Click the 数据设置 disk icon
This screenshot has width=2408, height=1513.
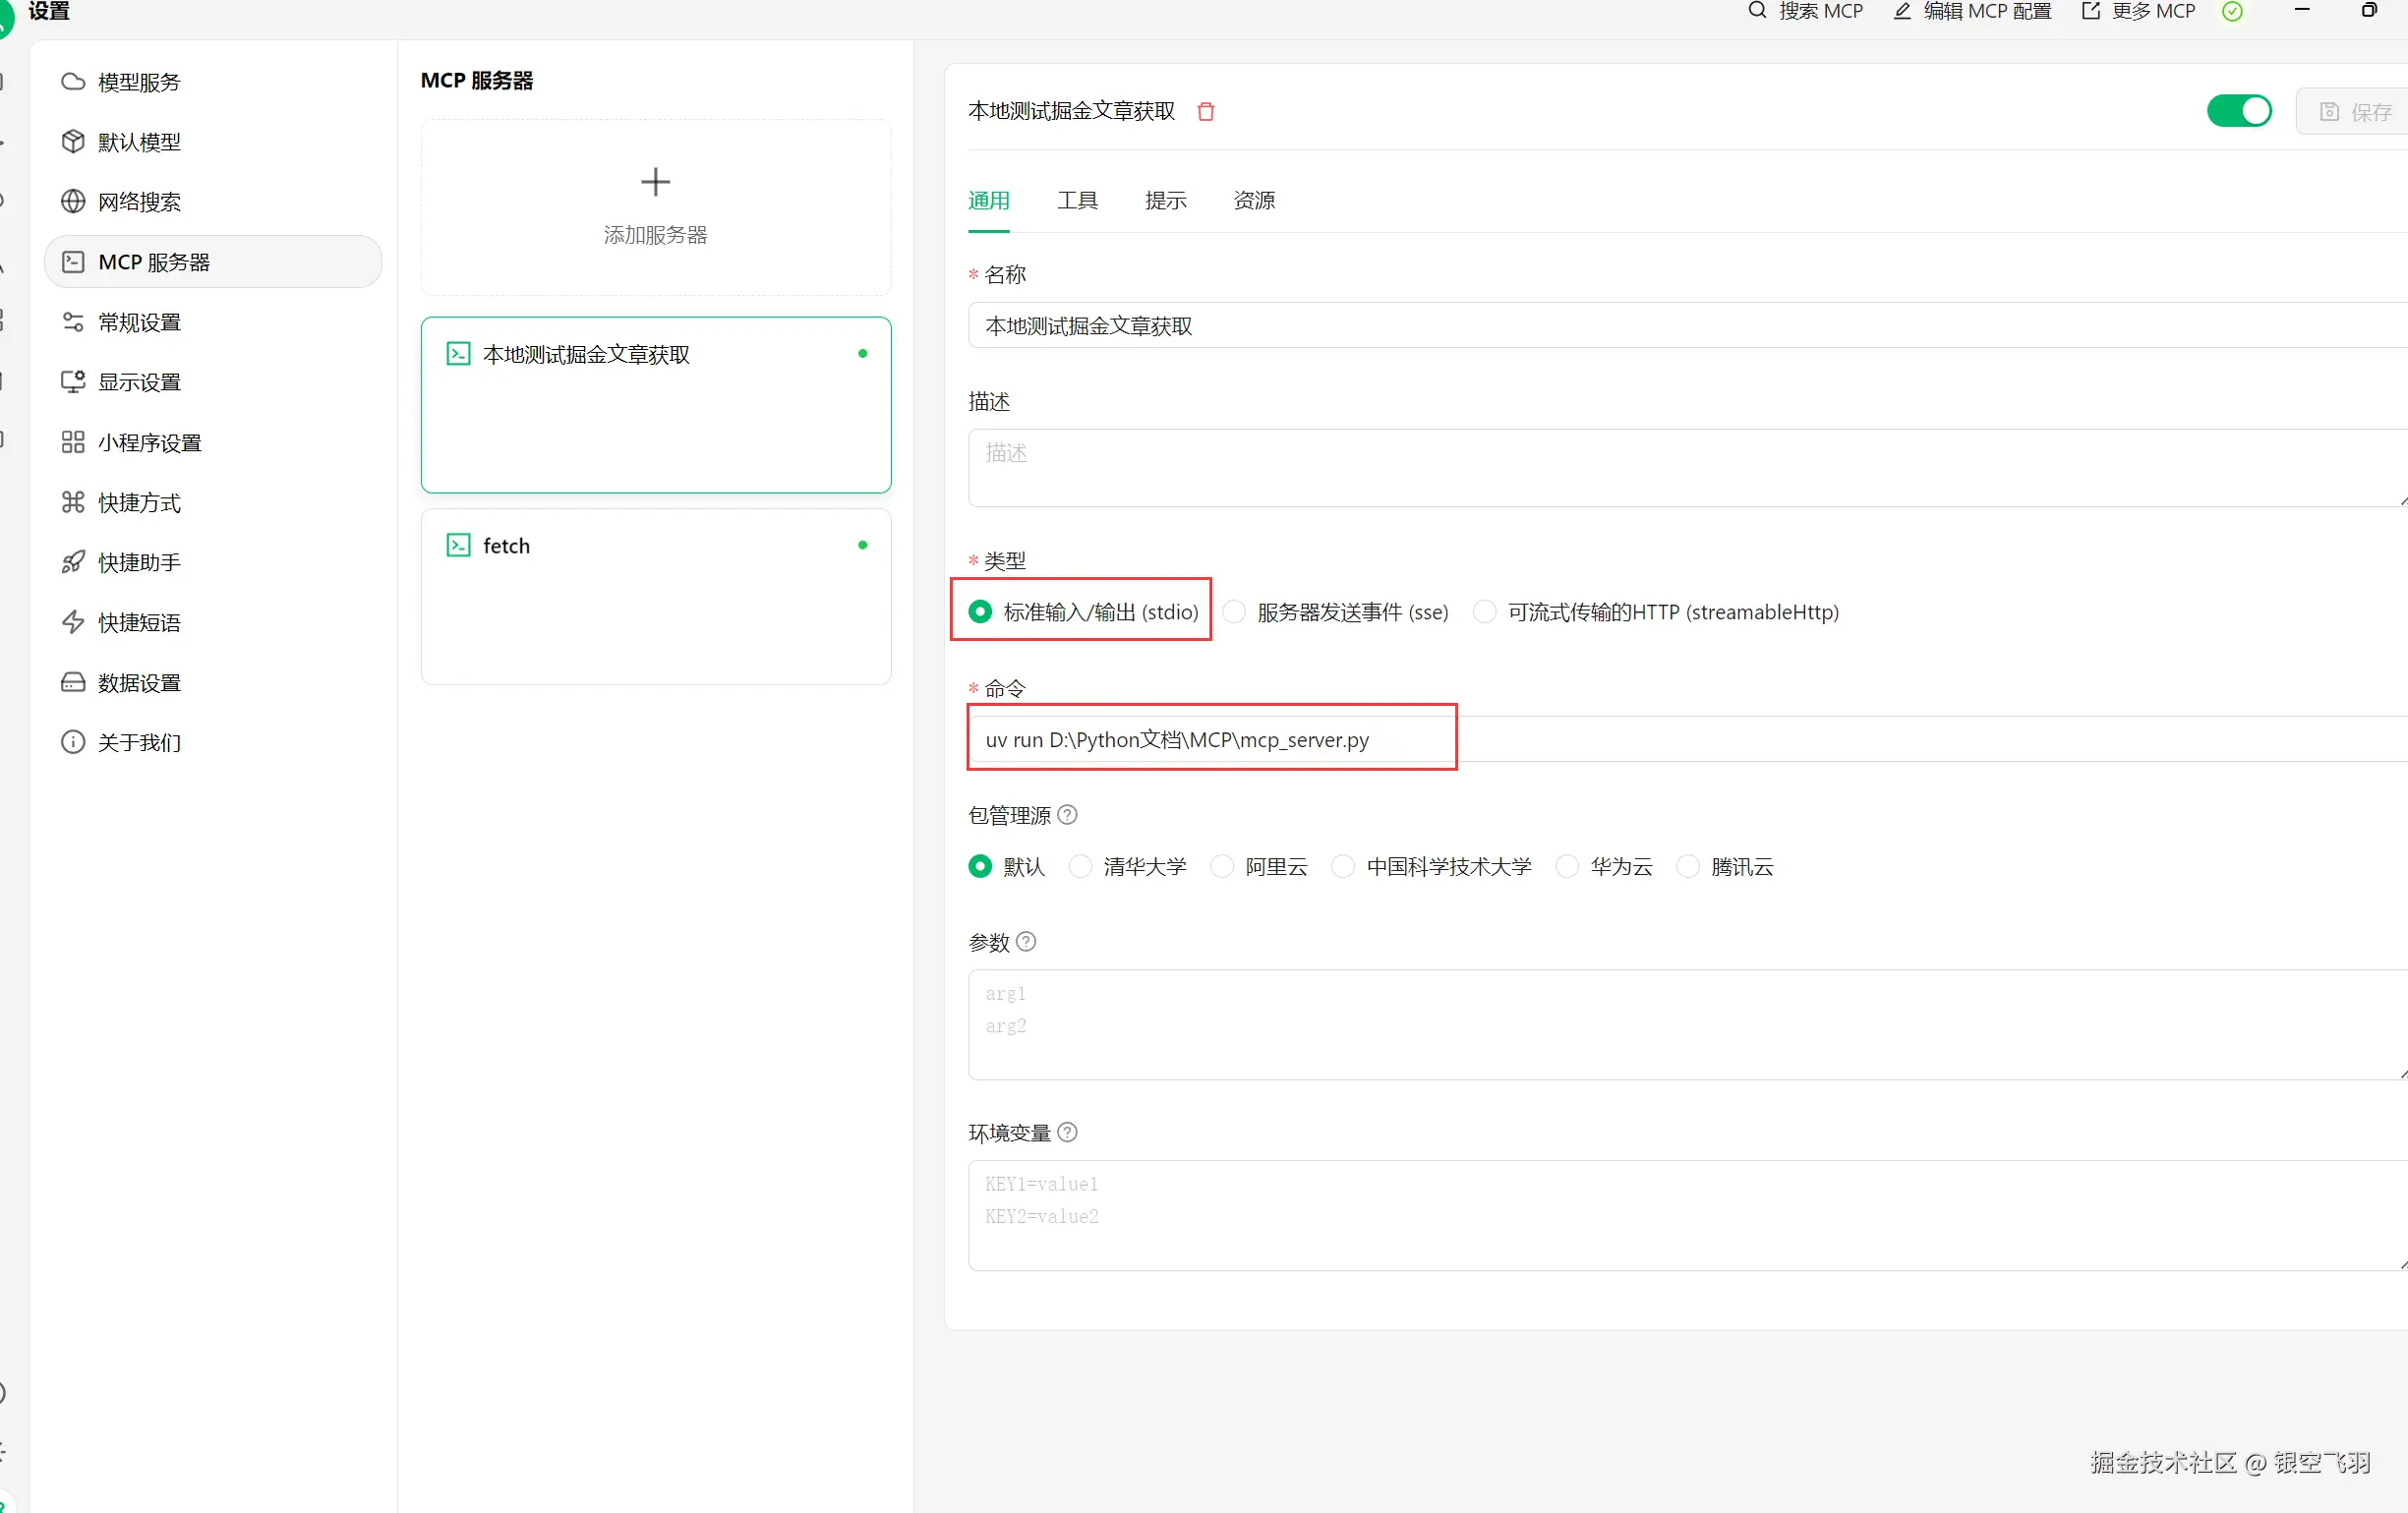[x=73, y=682]
